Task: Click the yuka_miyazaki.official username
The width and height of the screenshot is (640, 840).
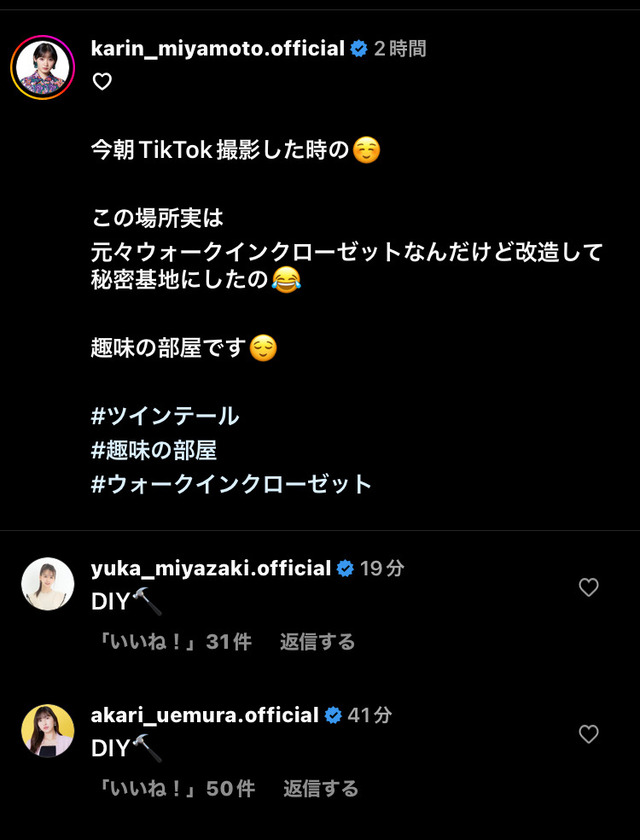Action: coord(211,568)
